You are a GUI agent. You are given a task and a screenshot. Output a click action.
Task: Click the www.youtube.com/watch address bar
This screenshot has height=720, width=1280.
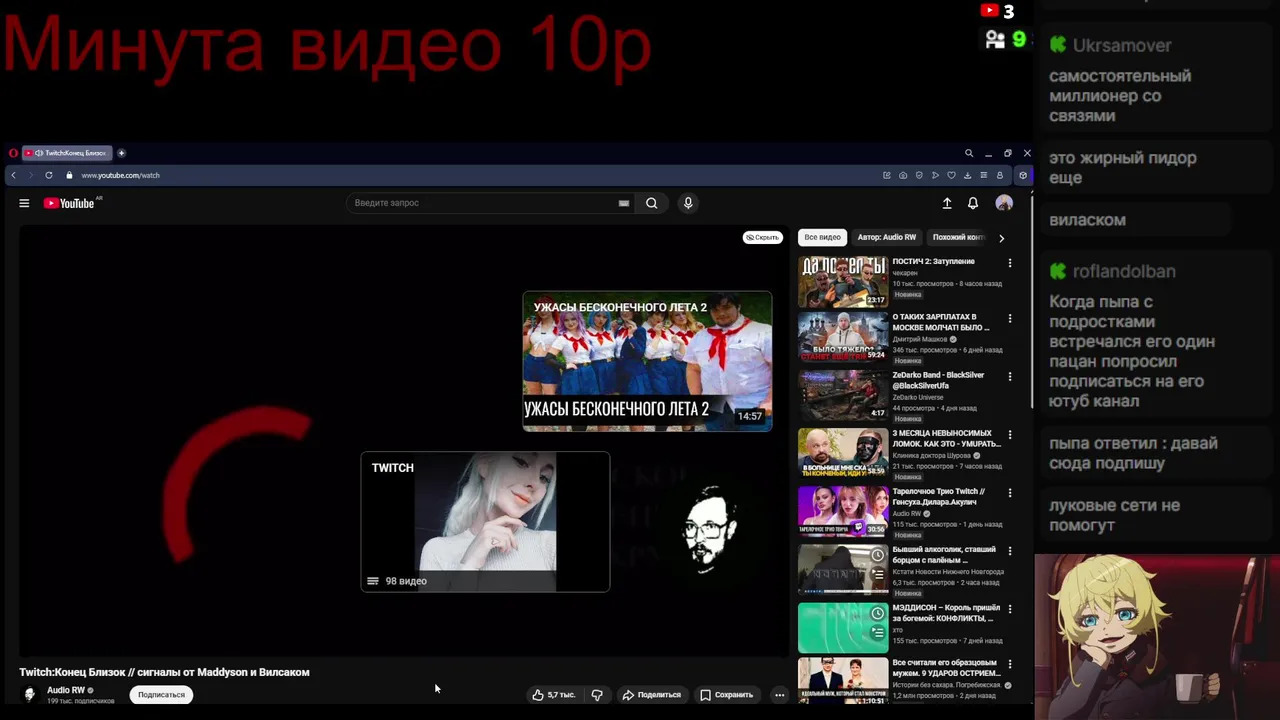click(x=120, y=175)
